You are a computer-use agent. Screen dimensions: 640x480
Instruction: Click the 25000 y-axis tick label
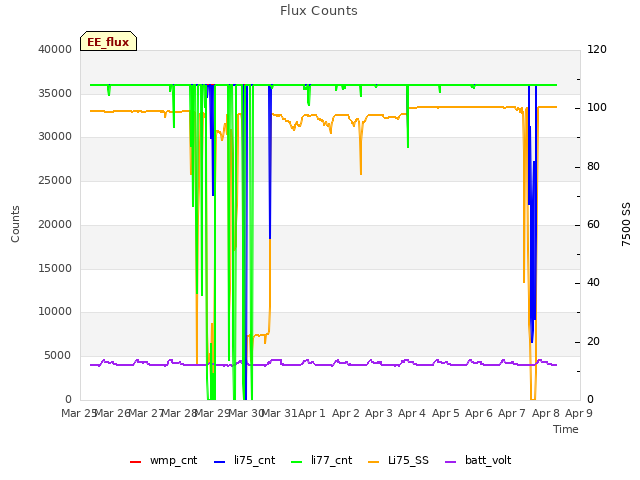(55, 180)
